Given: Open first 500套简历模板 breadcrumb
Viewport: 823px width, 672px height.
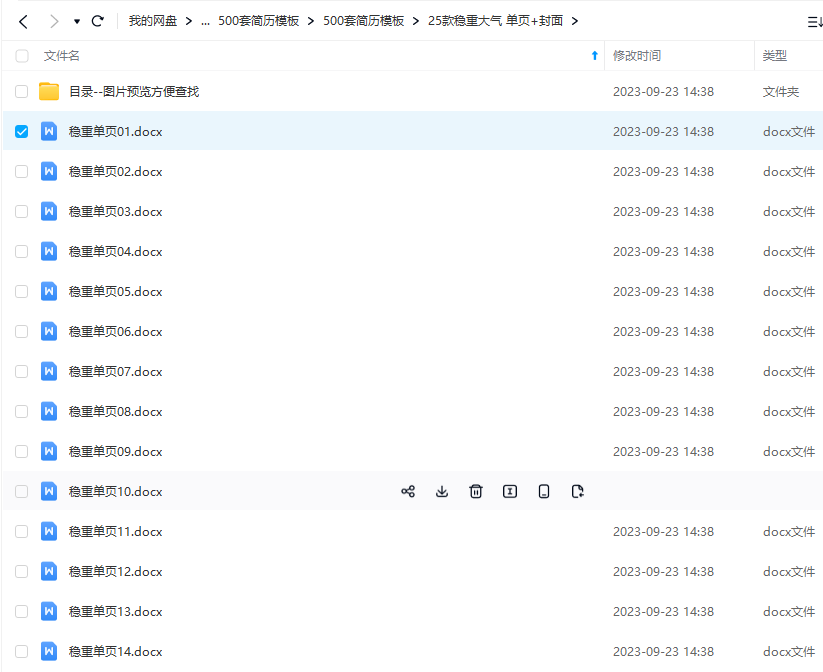Looking at the screenshot, I should pos(258,21).
